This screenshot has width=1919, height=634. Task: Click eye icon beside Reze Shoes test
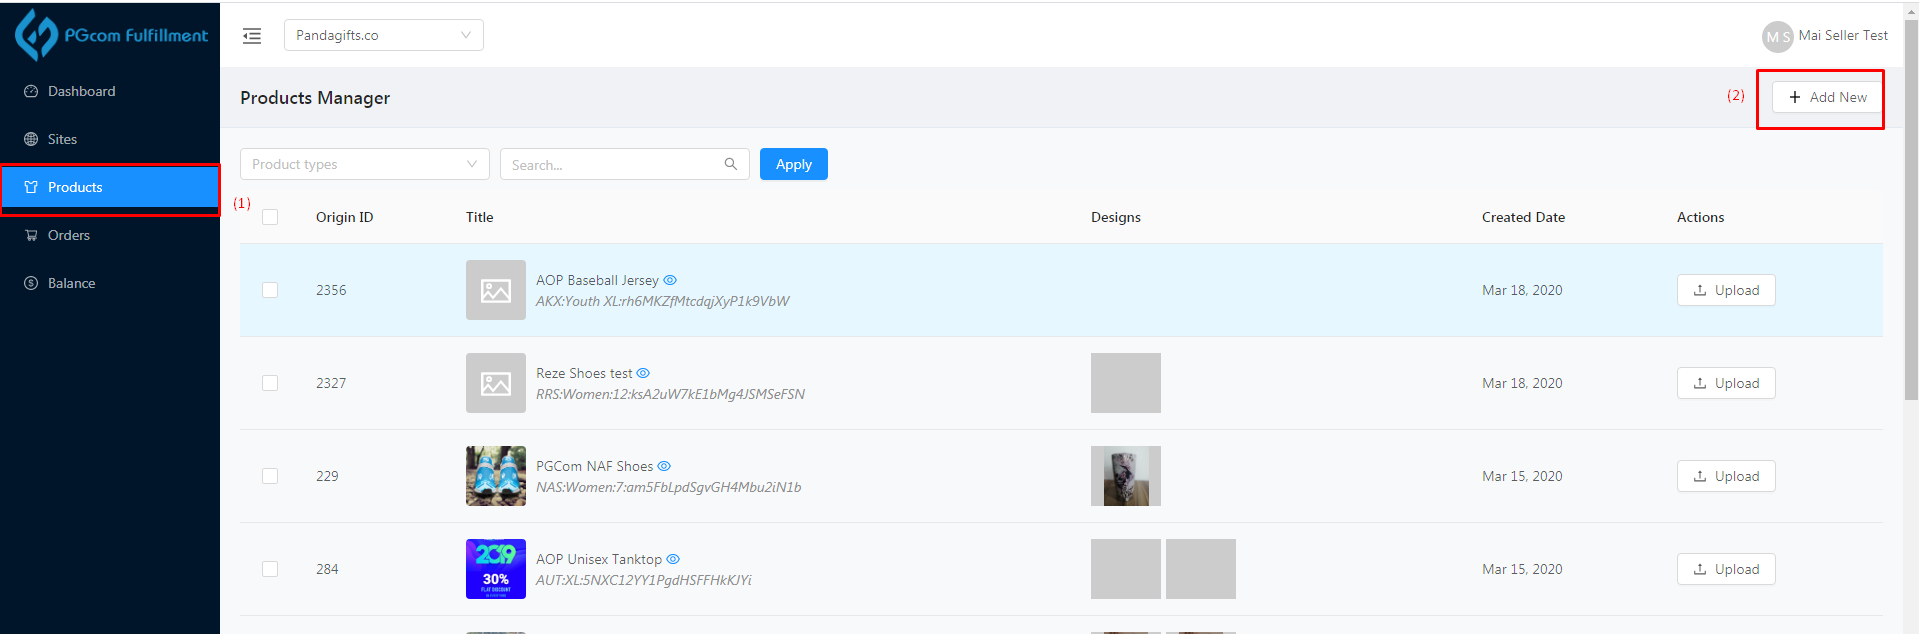643,373
